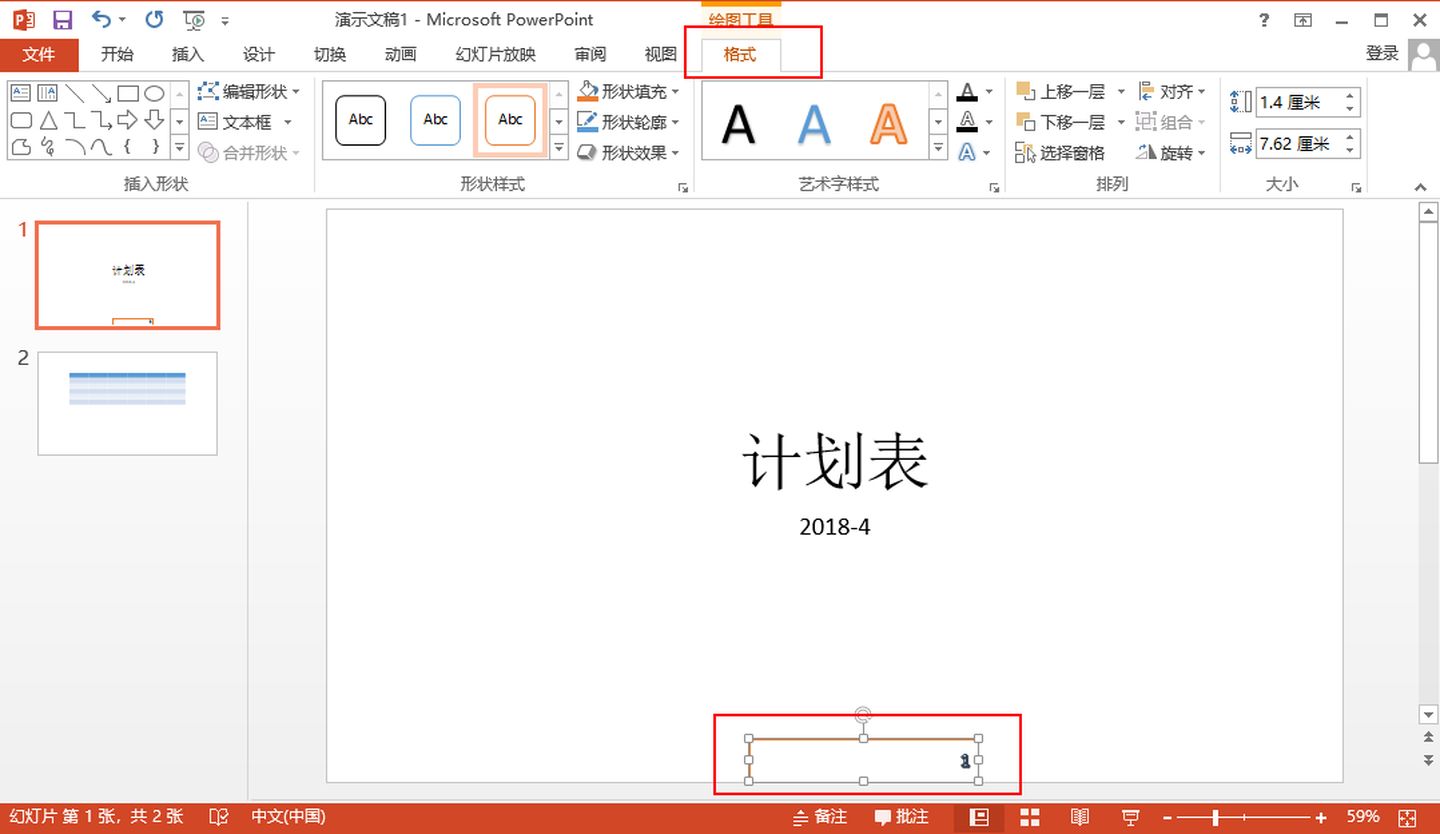Toggle the Notes (备注) pane
The width and height of the screenshot is (1440, 834).
[820, 817]
